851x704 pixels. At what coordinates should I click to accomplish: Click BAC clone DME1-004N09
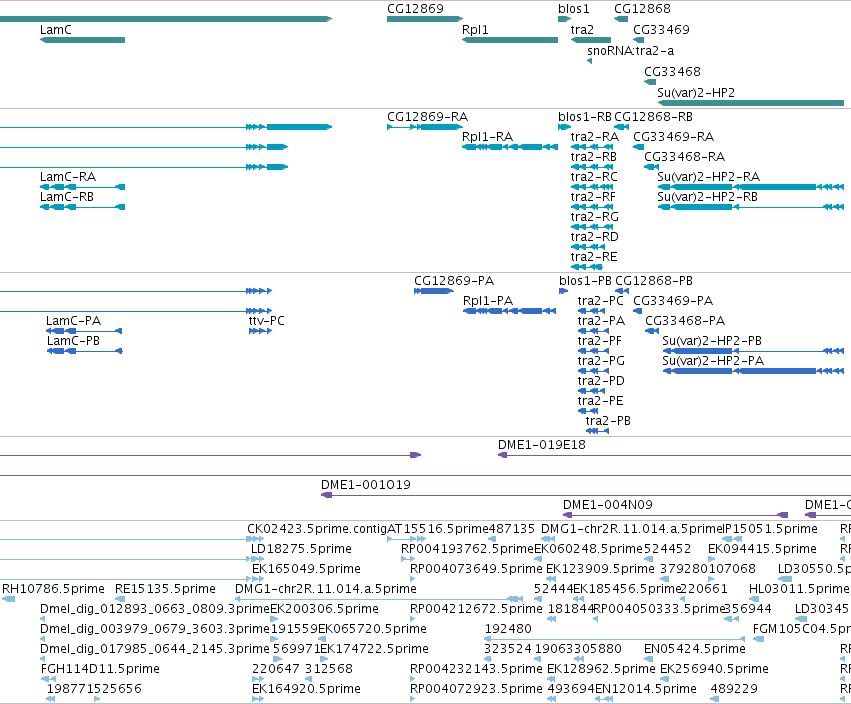click(x=676, y=515)
